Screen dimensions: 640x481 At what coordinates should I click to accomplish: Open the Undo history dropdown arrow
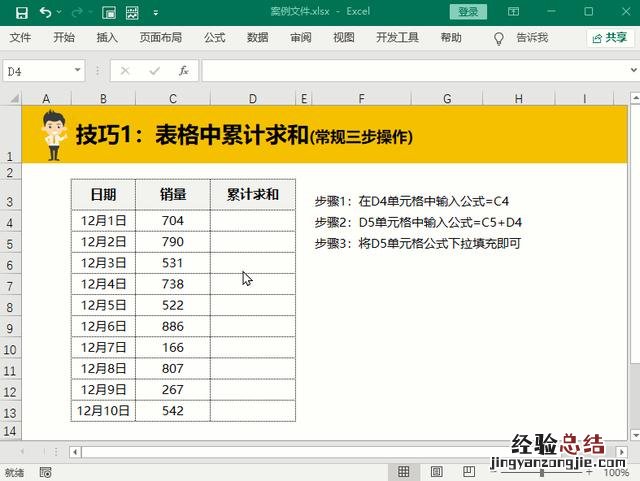[x=62, y=12]
